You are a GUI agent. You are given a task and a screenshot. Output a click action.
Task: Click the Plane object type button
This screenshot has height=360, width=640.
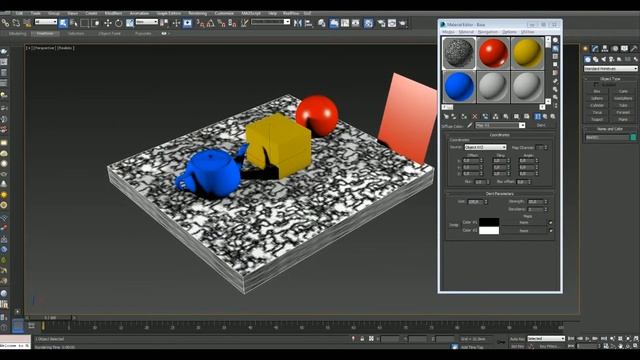click(x=623, y=119)
